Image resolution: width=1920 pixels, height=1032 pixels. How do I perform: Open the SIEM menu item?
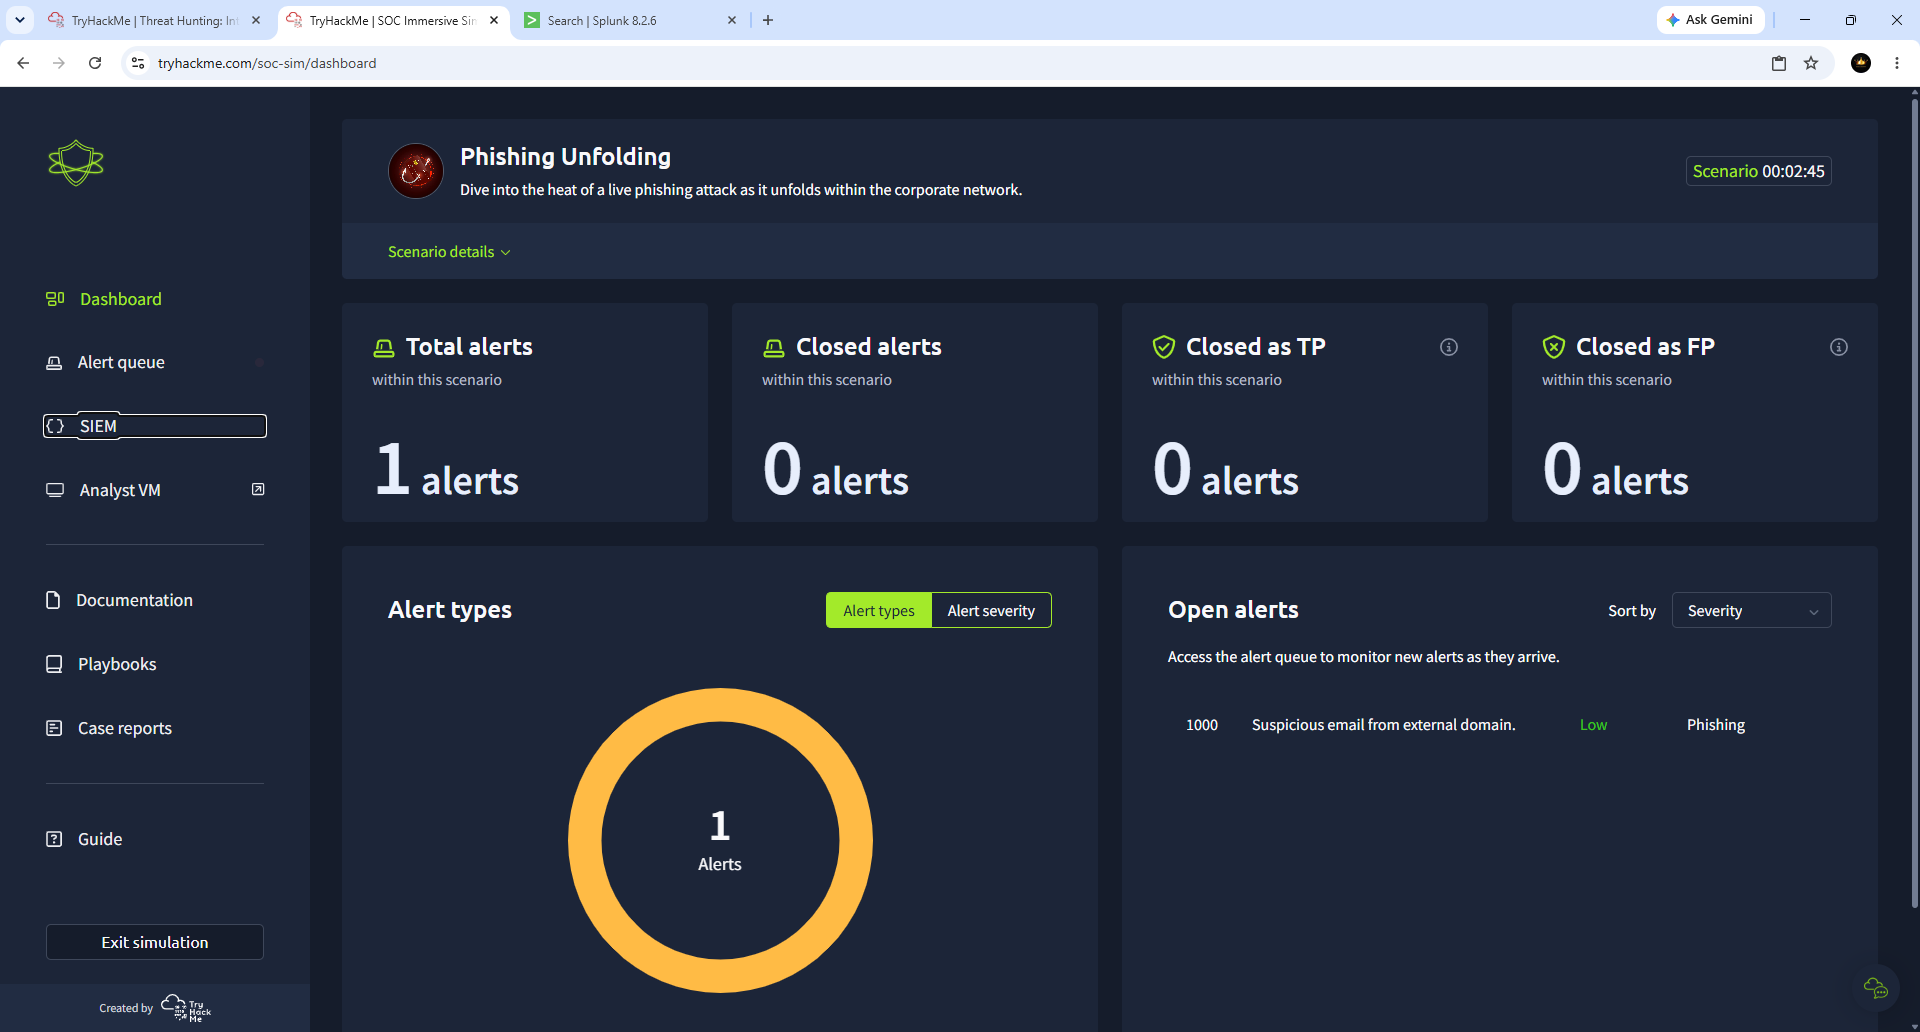[155, 426]
